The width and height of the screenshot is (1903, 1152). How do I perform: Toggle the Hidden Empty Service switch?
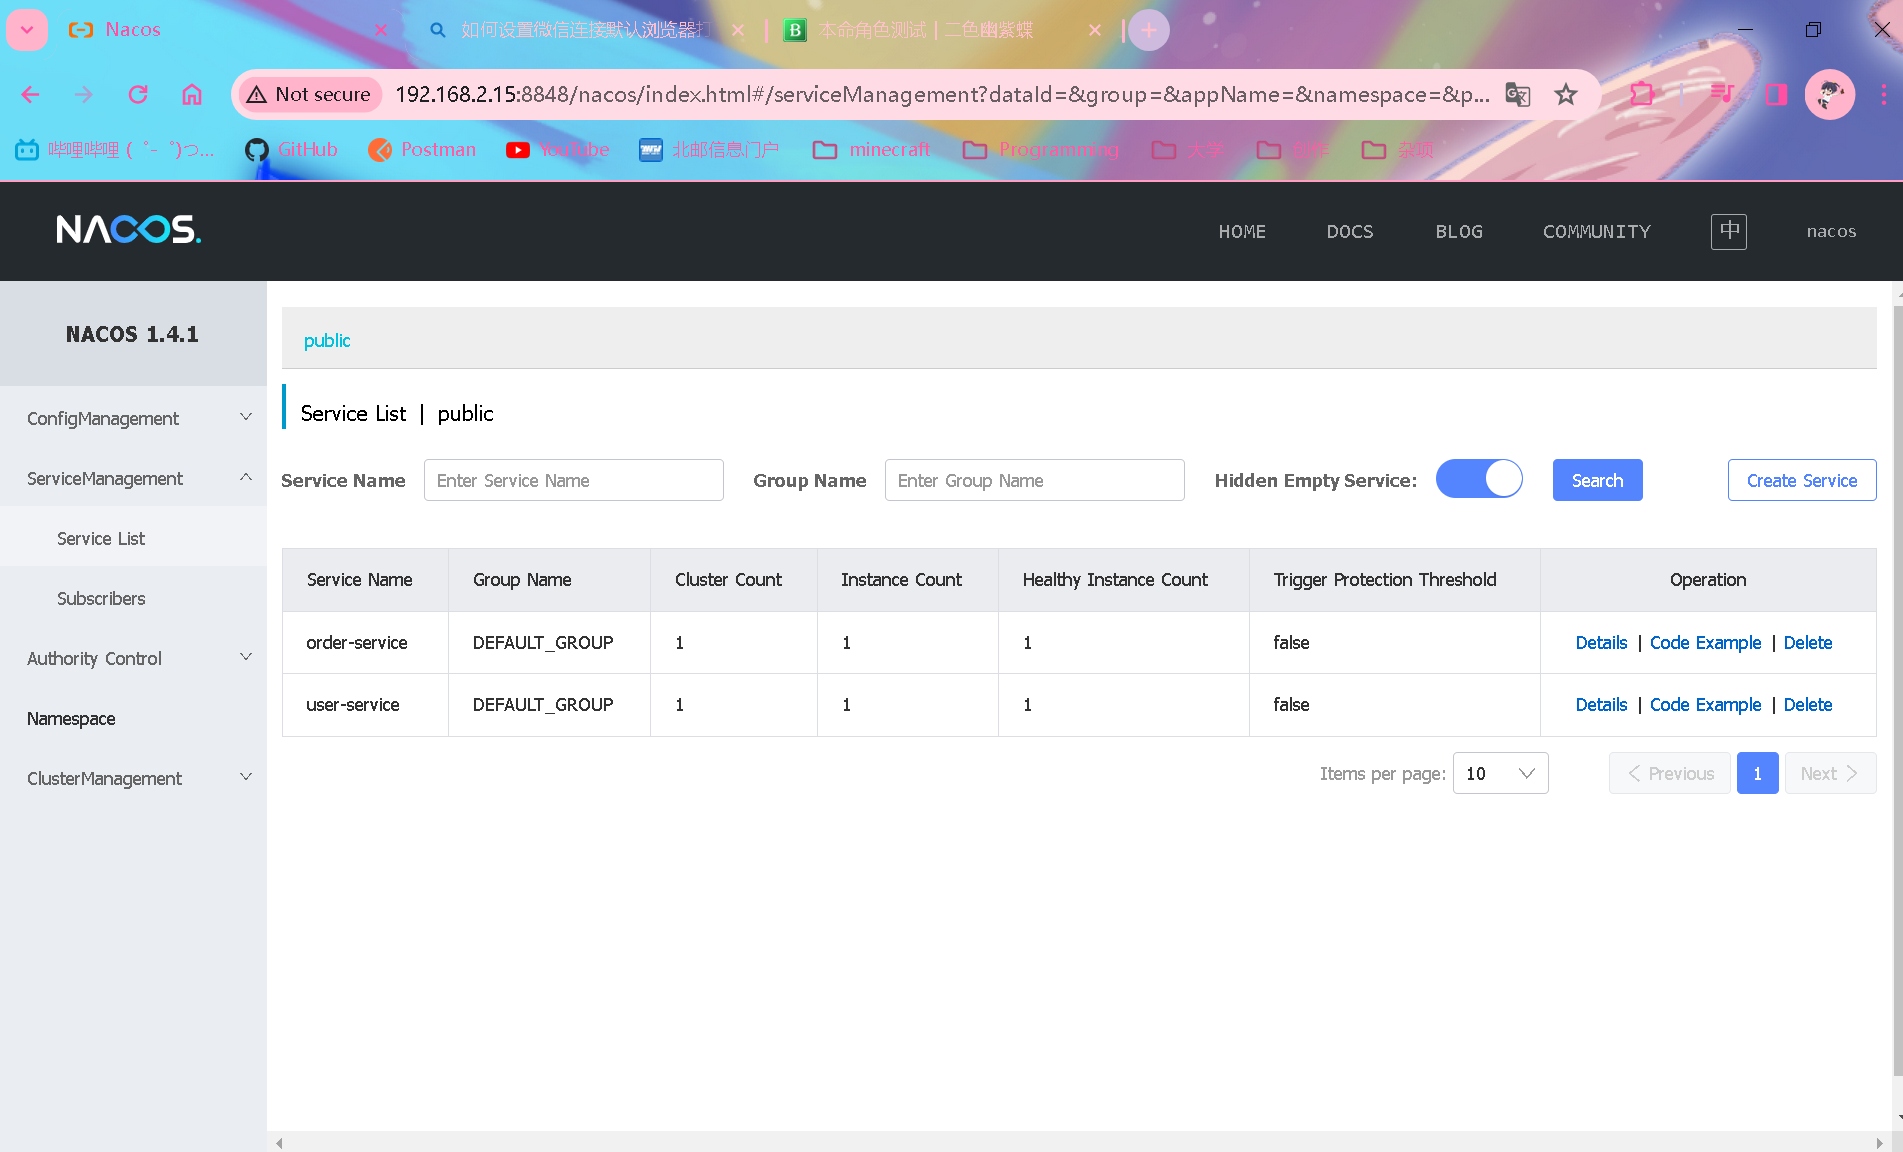(1479, 479)
